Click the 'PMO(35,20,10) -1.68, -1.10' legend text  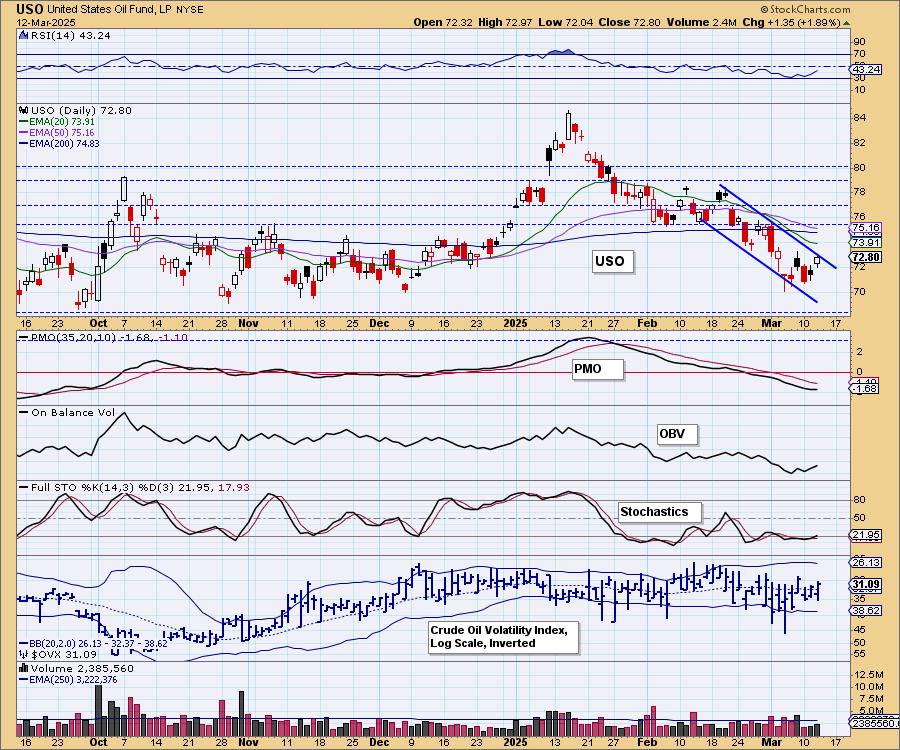[108, 337]
